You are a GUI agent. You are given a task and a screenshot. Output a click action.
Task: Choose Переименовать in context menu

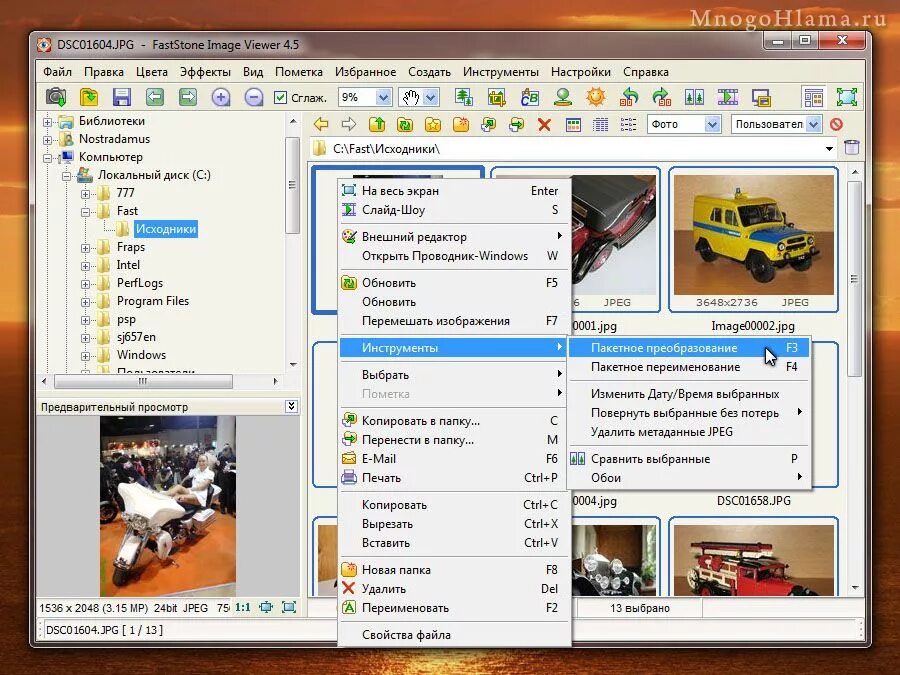coord(453,608)
